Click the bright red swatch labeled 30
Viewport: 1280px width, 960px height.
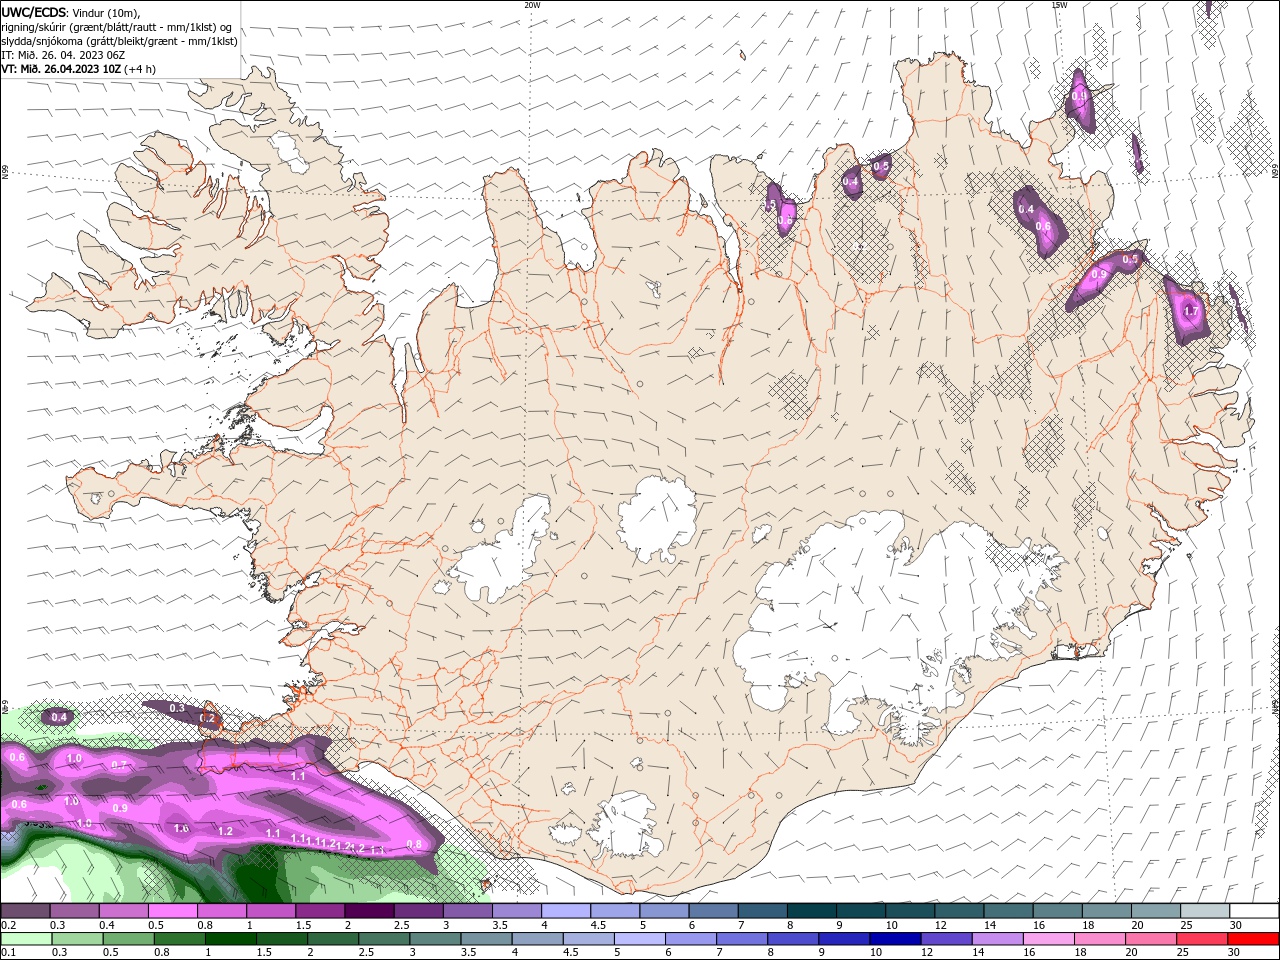(x=1252, y=939)
